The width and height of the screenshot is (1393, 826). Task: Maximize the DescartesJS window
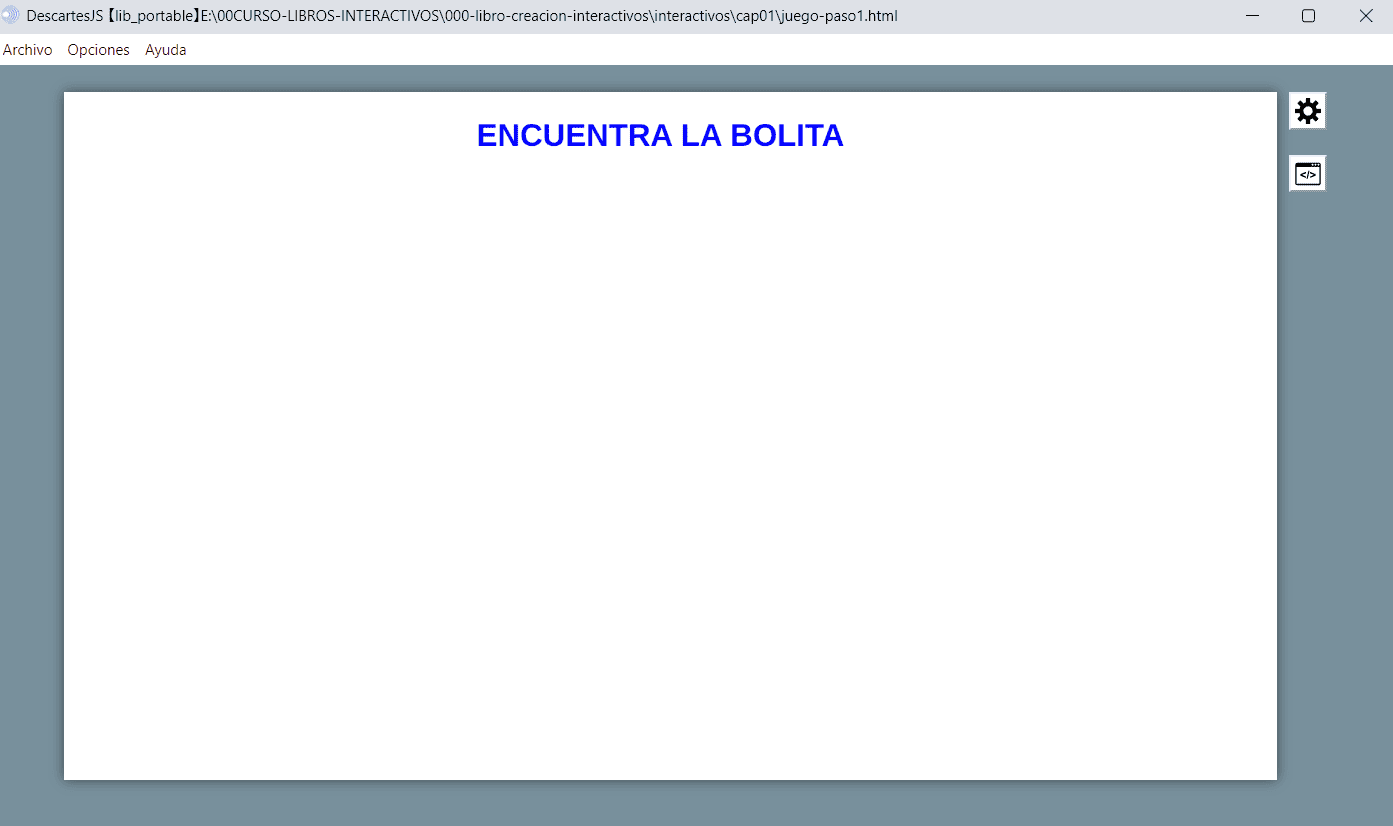click(x=1308, y=16)
